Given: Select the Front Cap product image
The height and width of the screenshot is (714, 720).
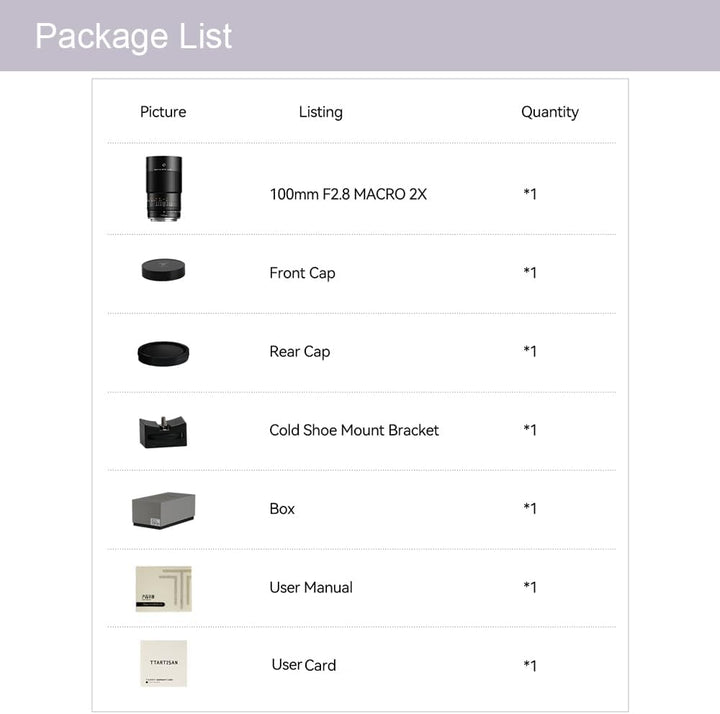Looking at the screenshot, I should (x=163, y=270).
